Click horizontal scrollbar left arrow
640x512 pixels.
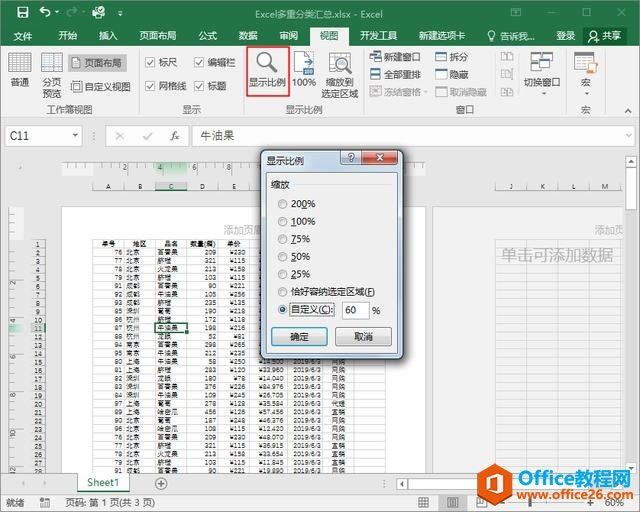(402, 484)
